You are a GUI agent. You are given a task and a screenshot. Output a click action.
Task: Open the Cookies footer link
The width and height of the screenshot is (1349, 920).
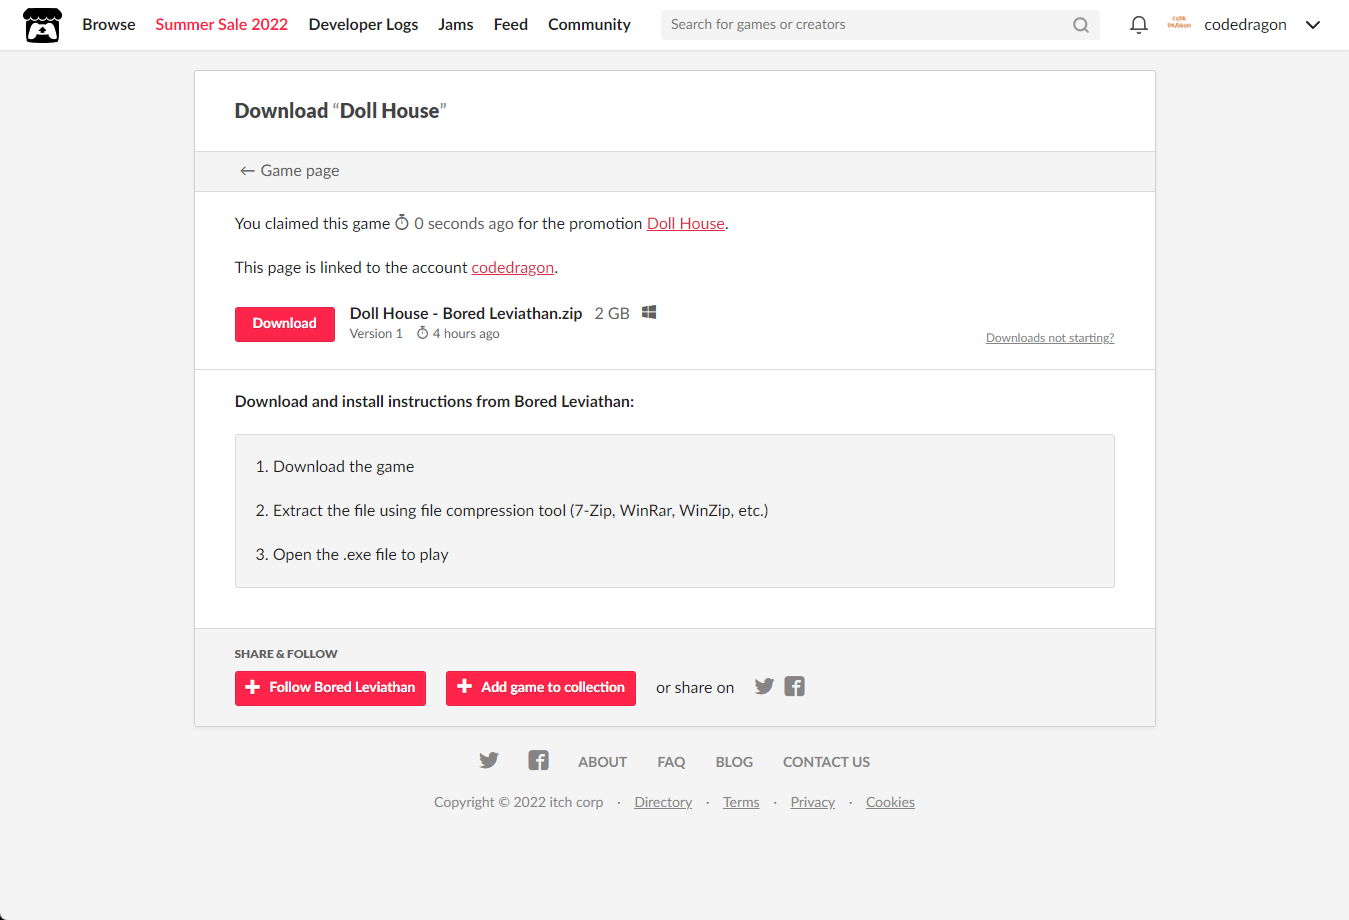[890, 802]
